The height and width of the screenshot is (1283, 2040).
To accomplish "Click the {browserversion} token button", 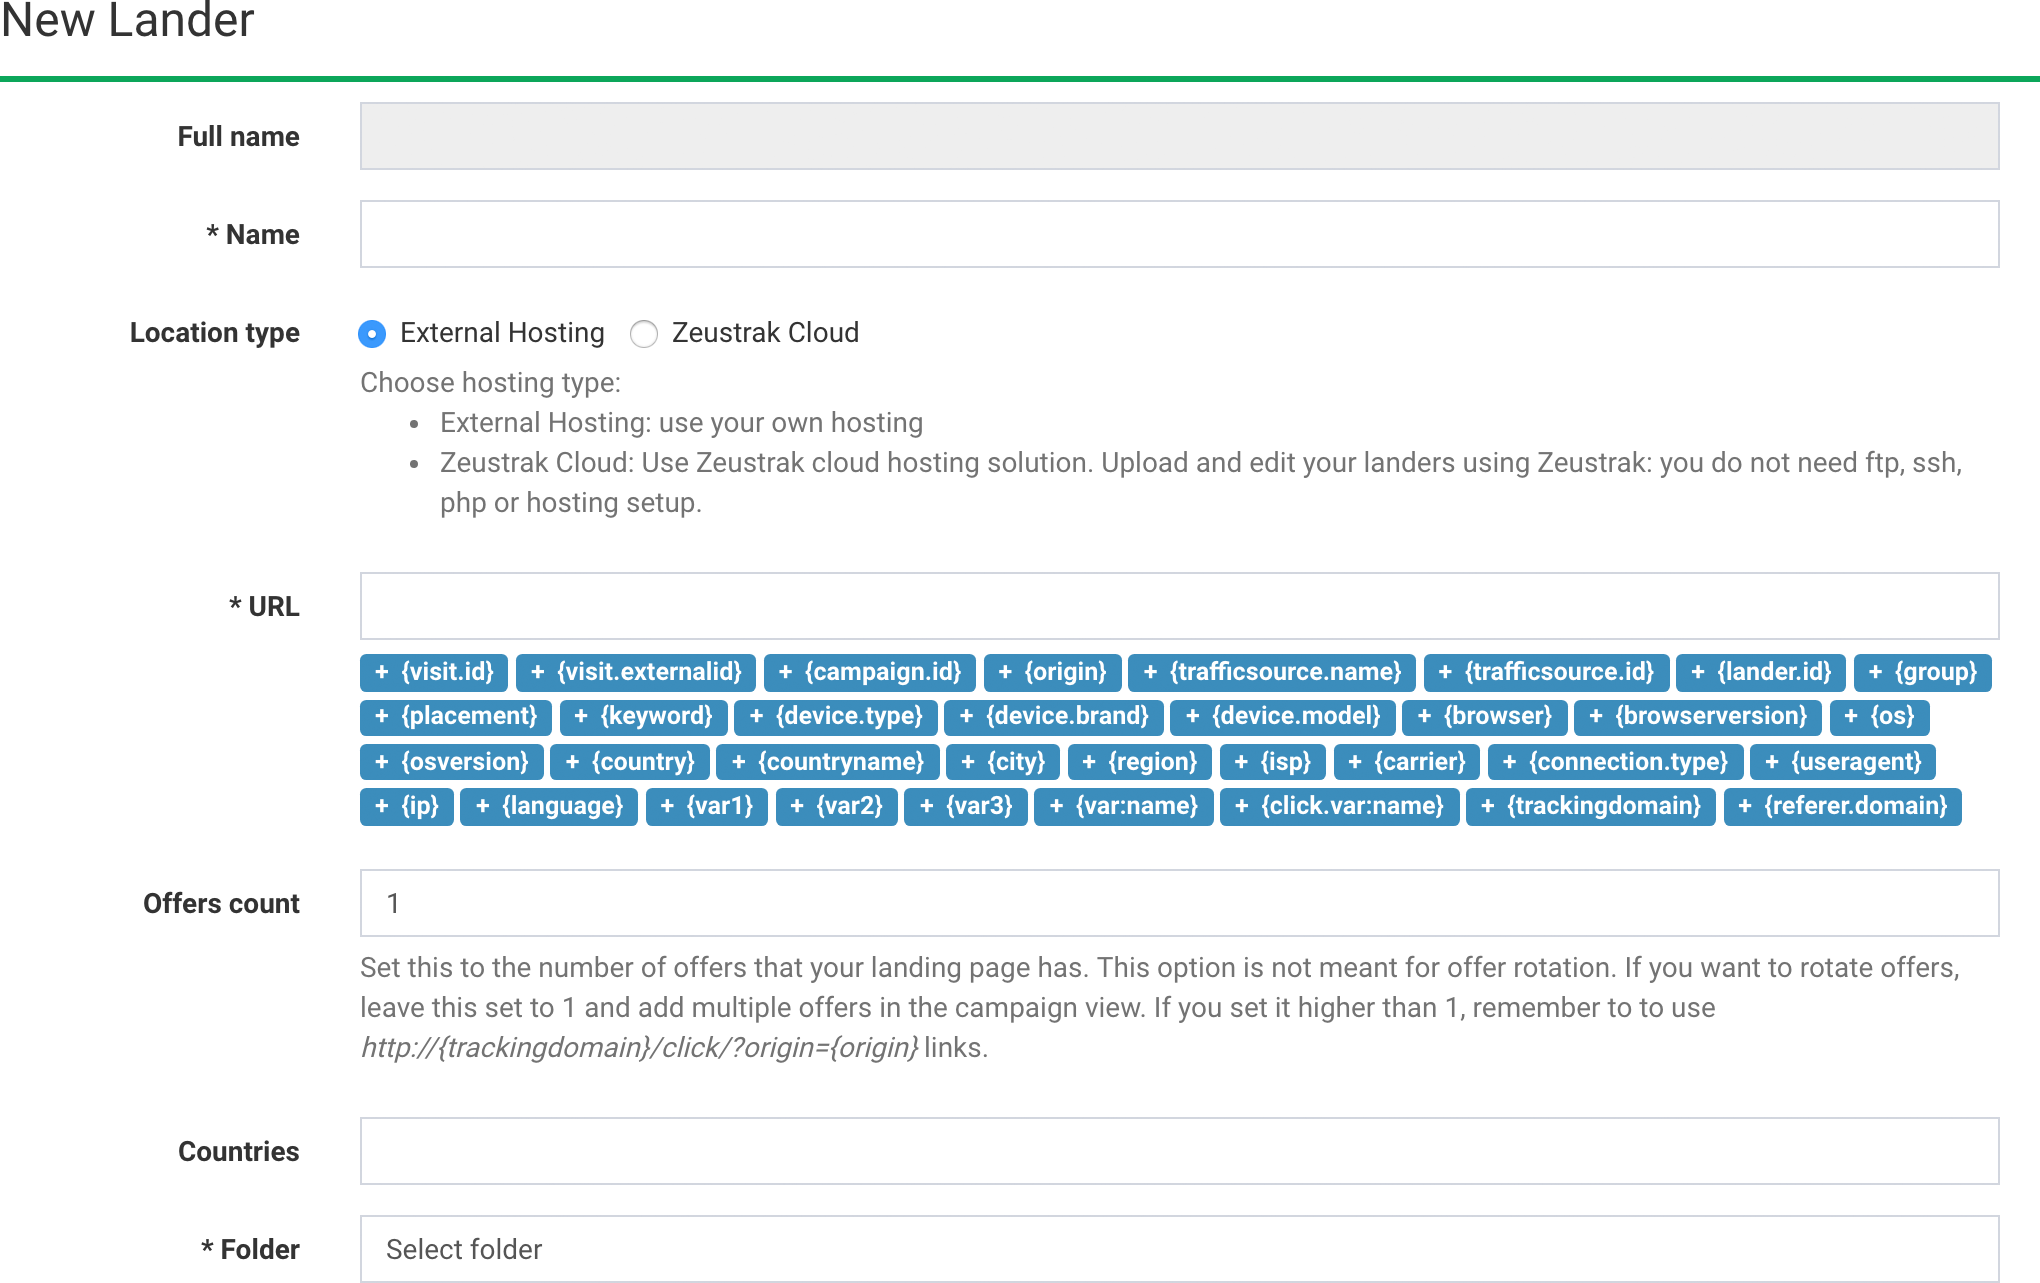I will pos(1697,716).
